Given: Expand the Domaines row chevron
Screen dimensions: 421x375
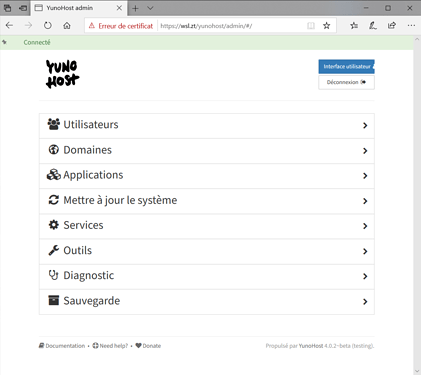Looking at the screenshot, I should coord(365,151).
